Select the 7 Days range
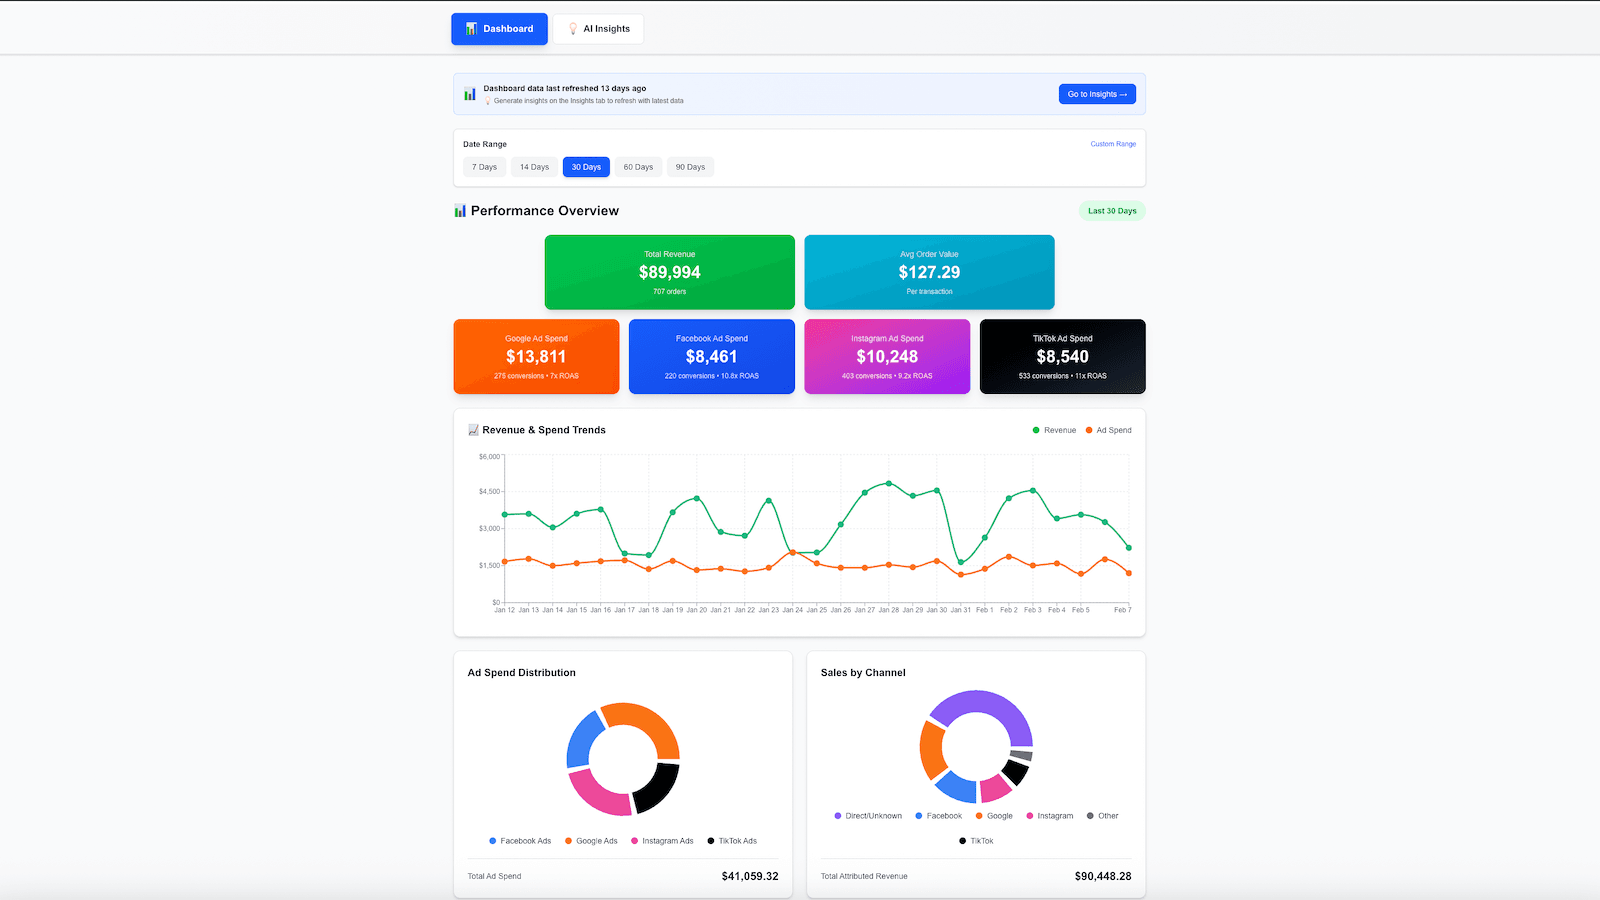Image resolution: width=1600 pixels, height=900 pixels. point(484,167)
